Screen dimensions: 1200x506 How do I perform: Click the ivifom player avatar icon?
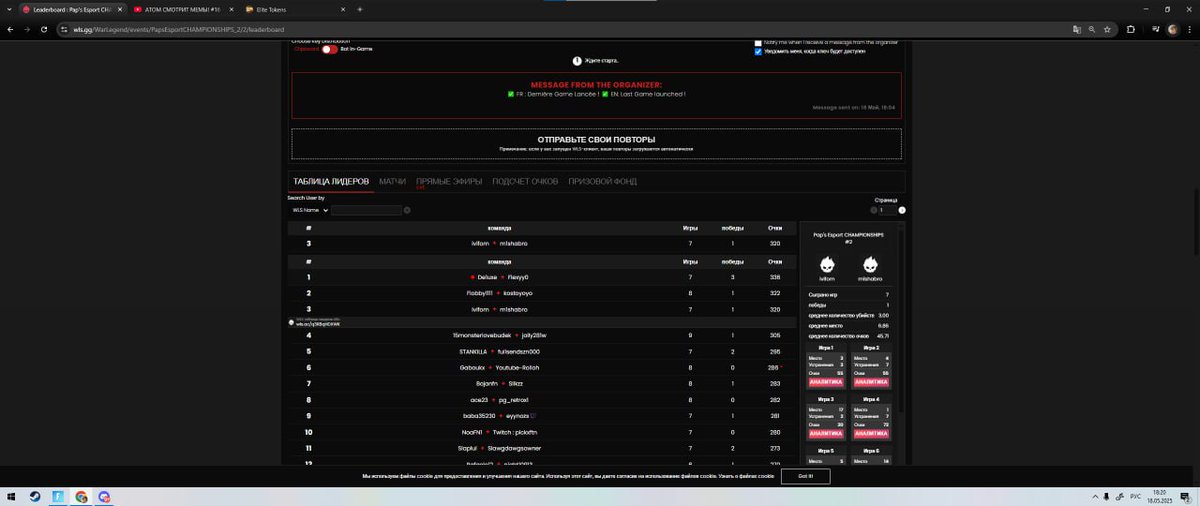(827, 264)
